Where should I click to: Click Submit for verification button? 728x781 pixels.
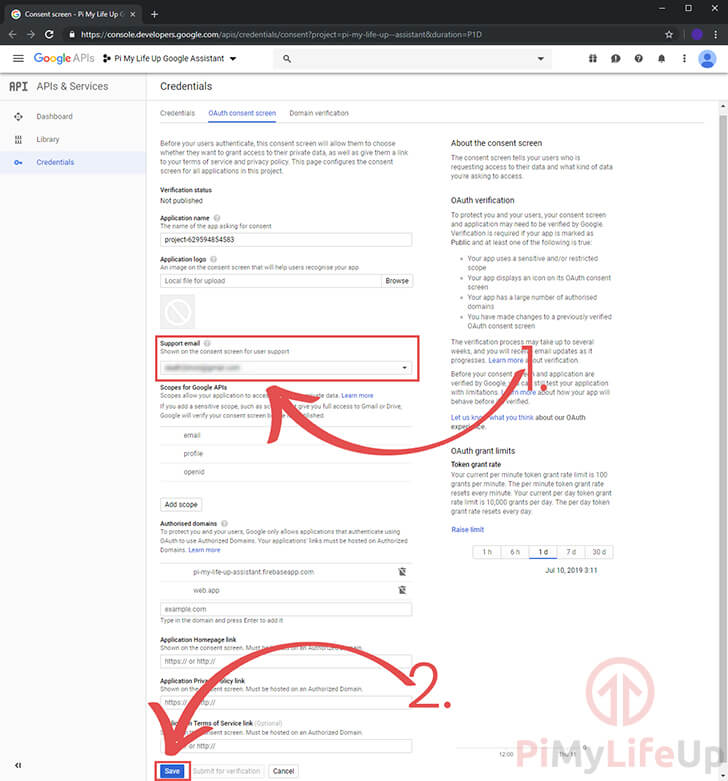click(227, 771)
